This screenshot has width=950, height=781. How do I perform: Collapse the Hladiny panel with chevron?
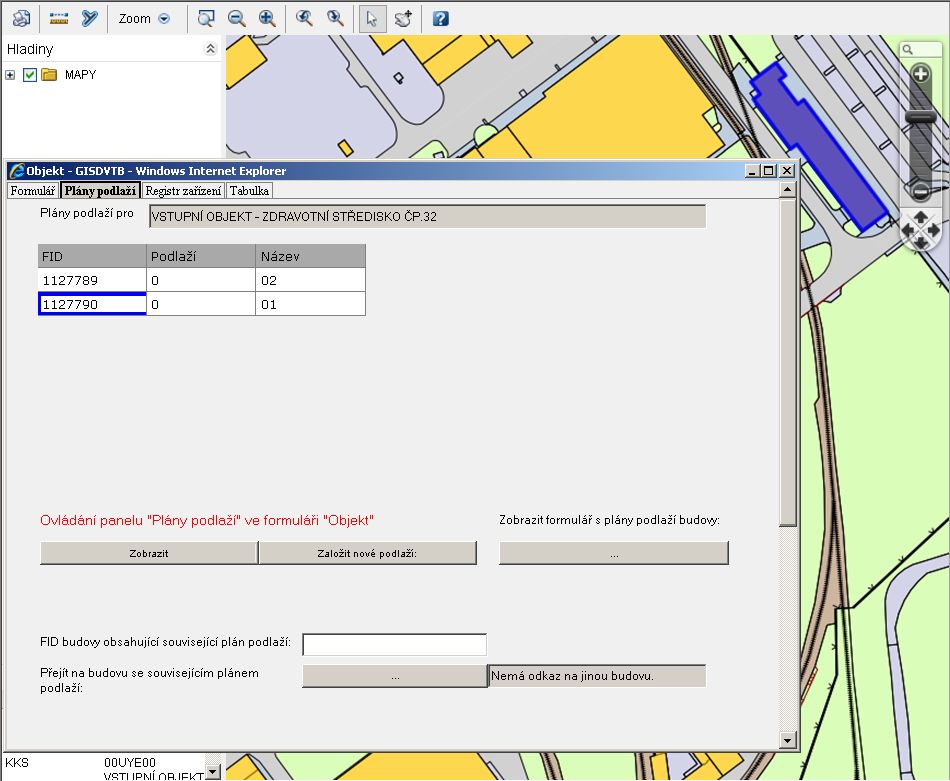[210, 48]
